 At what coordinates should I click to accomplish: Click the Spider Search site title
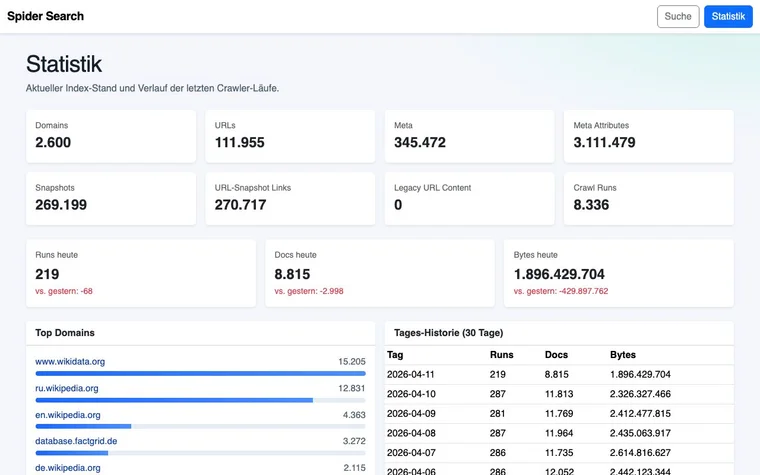point(46,16)
